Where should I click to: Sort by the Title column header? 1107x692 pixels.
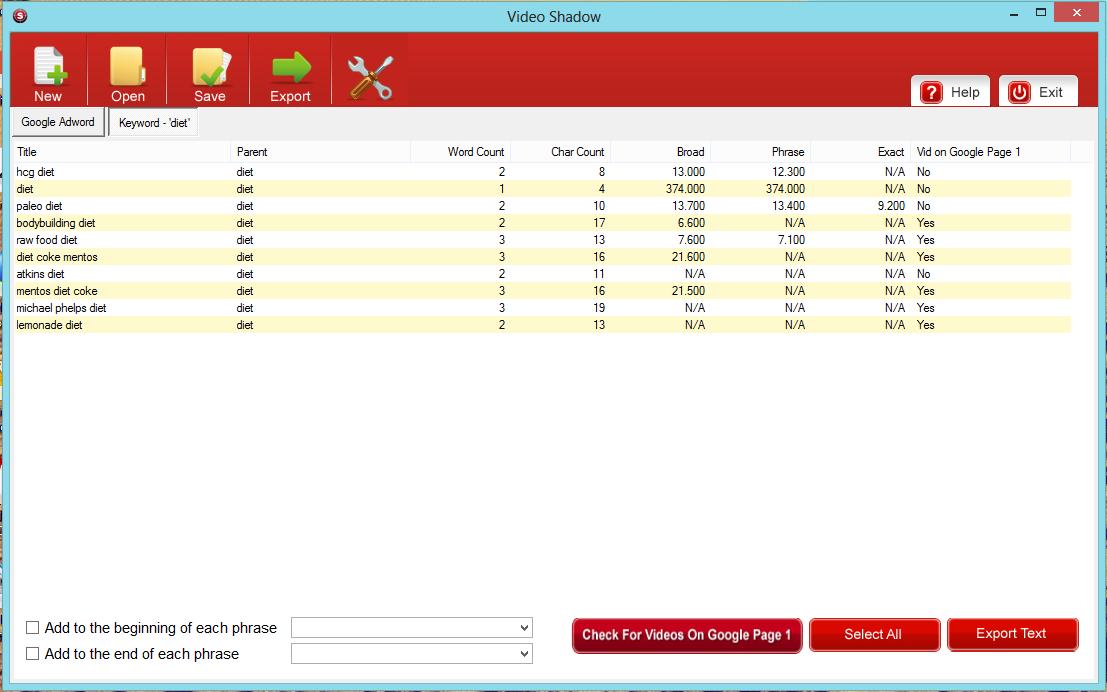122,152
